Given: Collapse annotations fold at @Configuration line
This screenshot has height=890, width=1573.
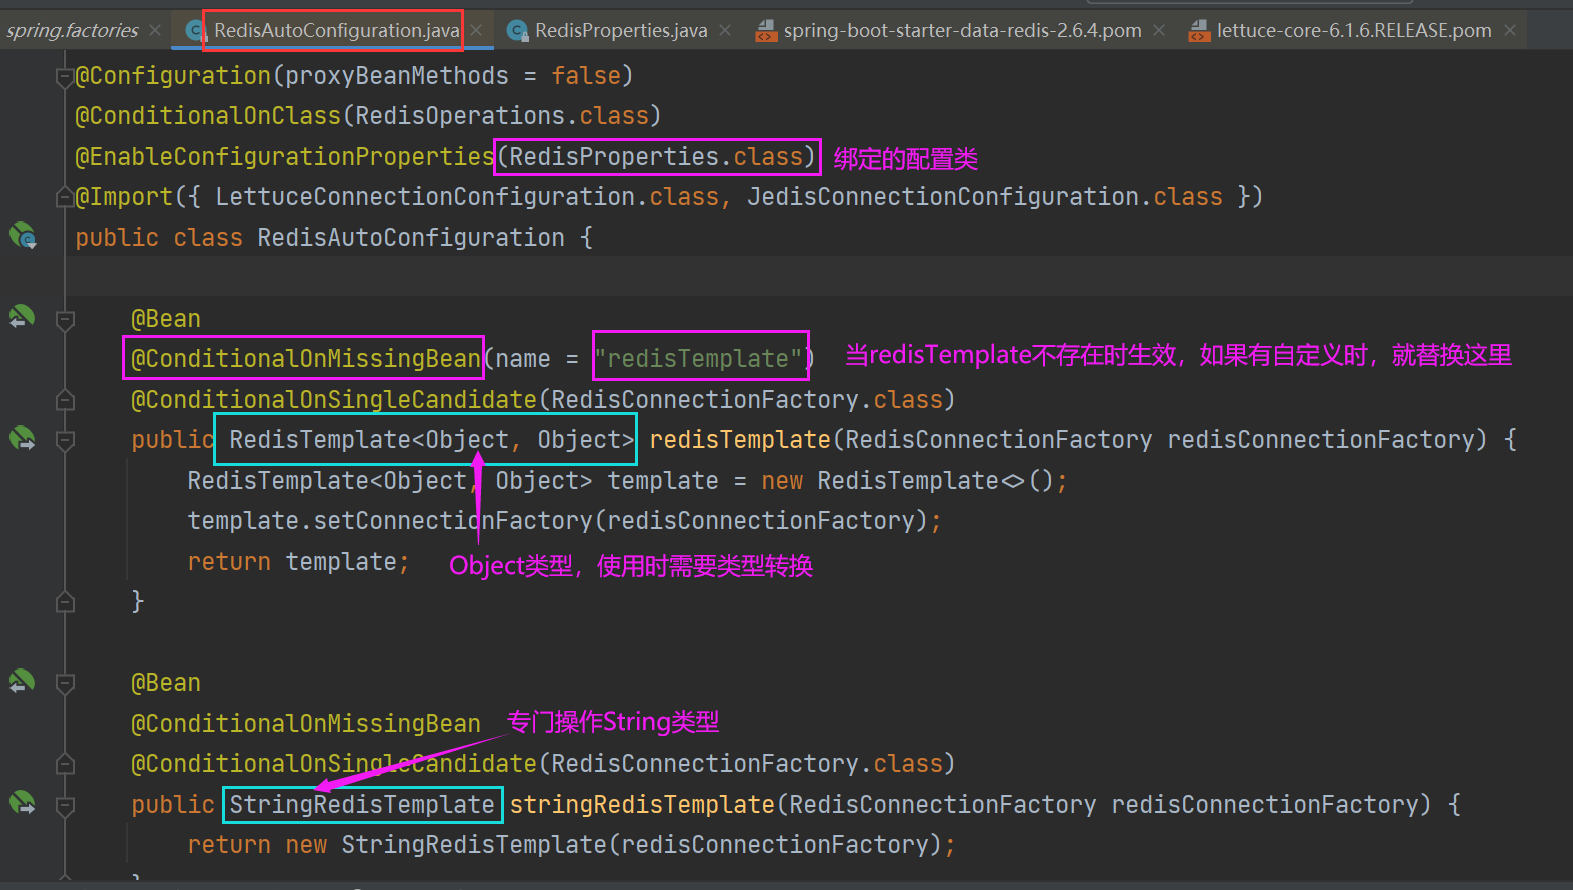Looking at the screenshot, I should coord(65,76).
